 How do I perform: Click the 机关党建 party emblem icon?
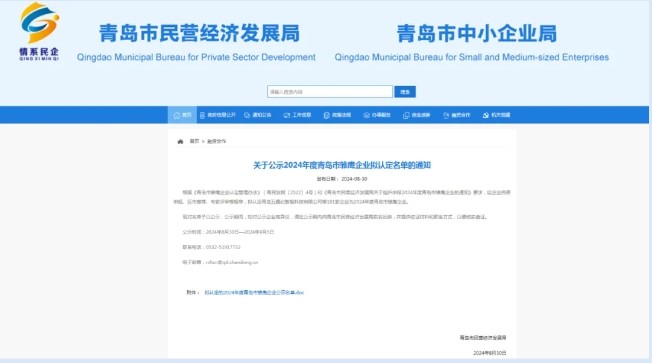tap(486, 115)
